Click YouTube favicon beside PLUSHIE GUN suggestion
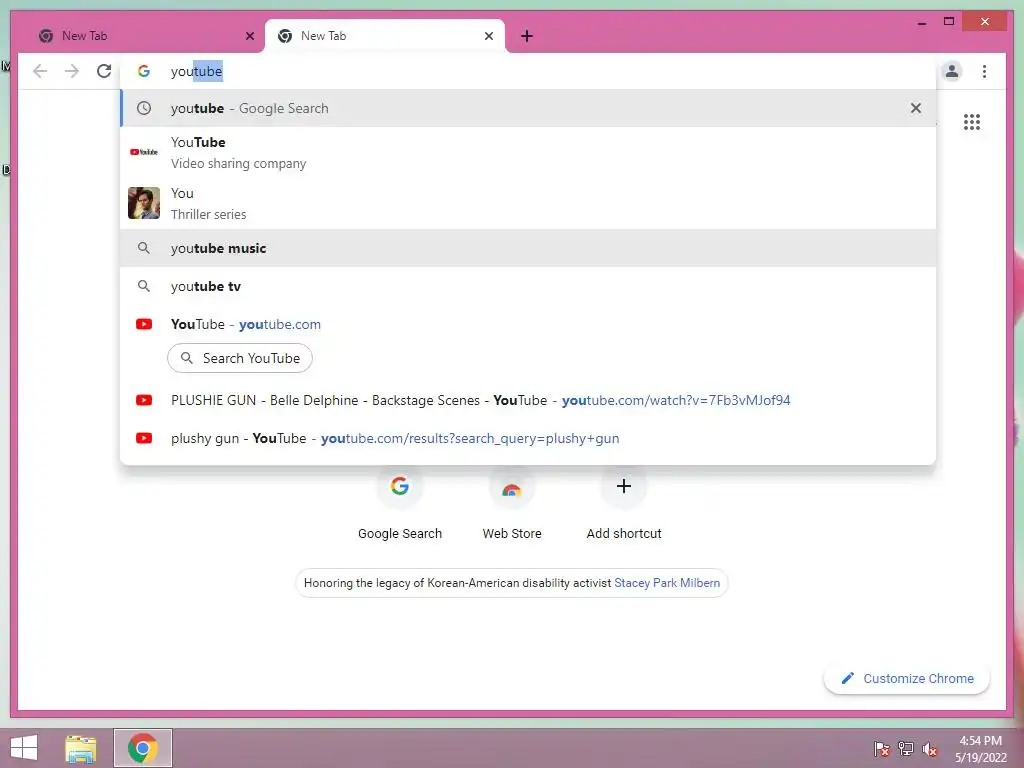This screenshot has height=768, width=1024. point(144,400)
